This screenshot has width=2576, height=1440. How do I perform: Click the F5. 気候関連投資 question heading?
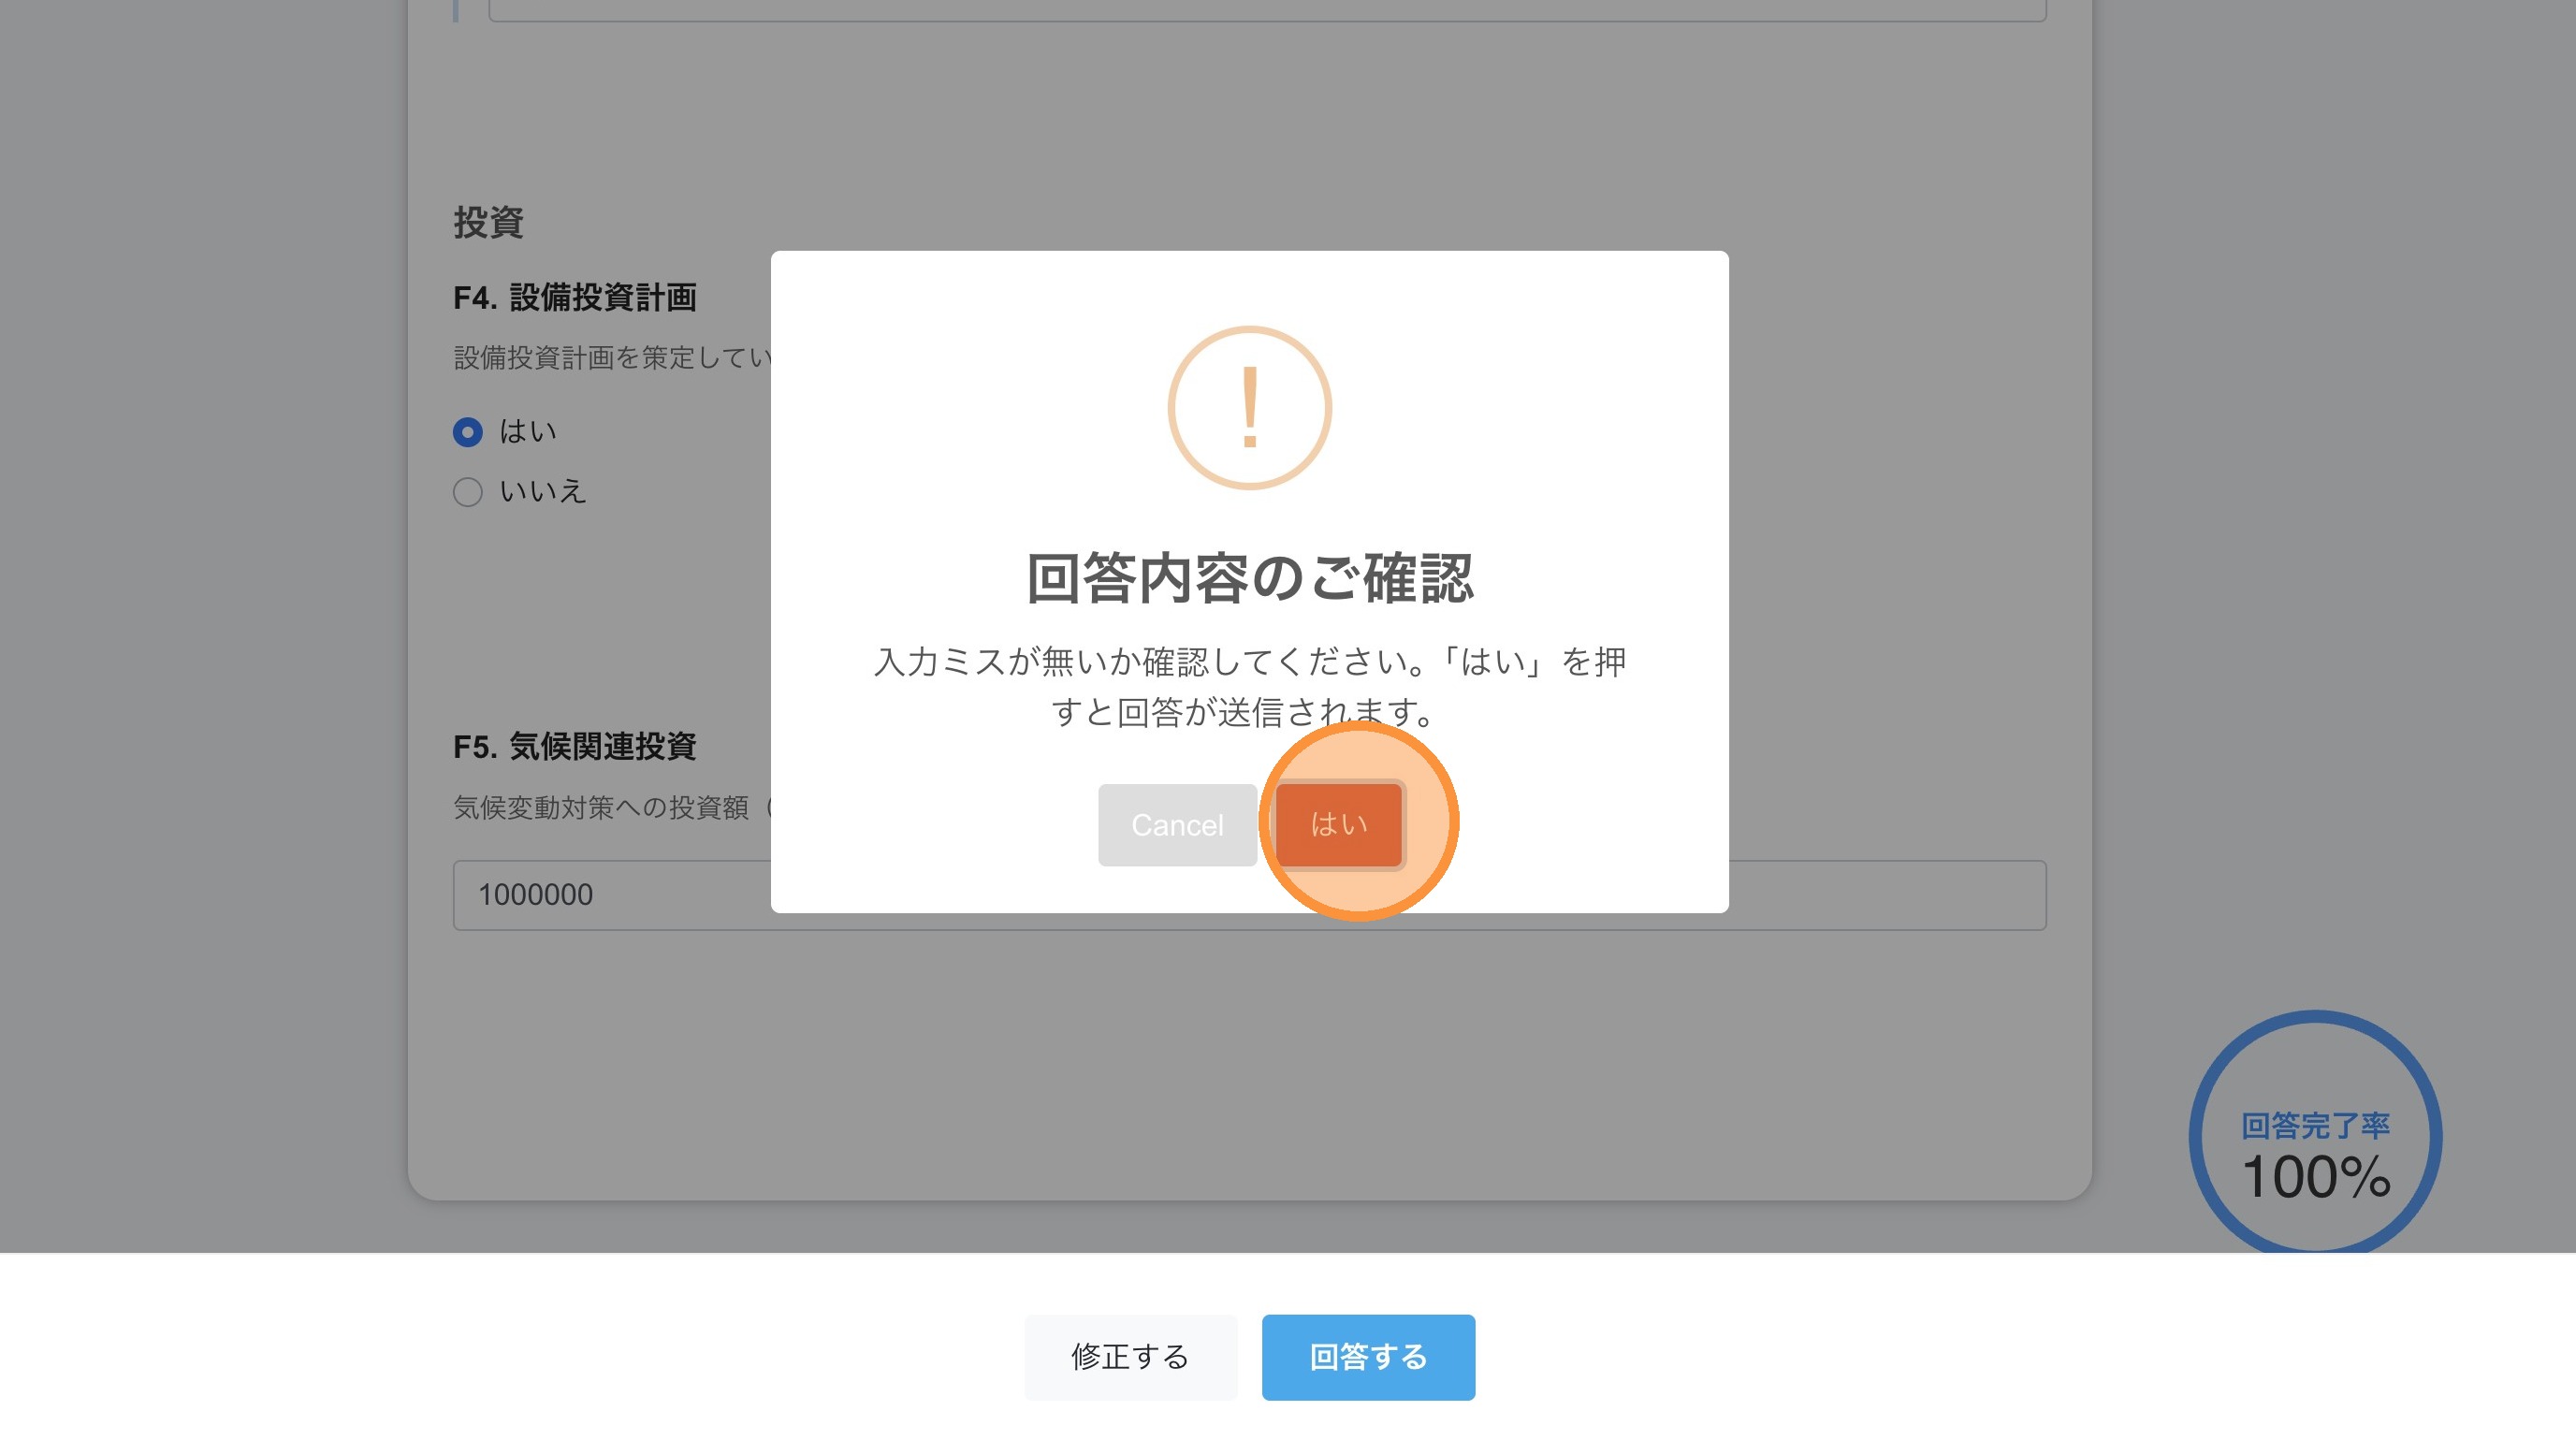coord(575,746)
